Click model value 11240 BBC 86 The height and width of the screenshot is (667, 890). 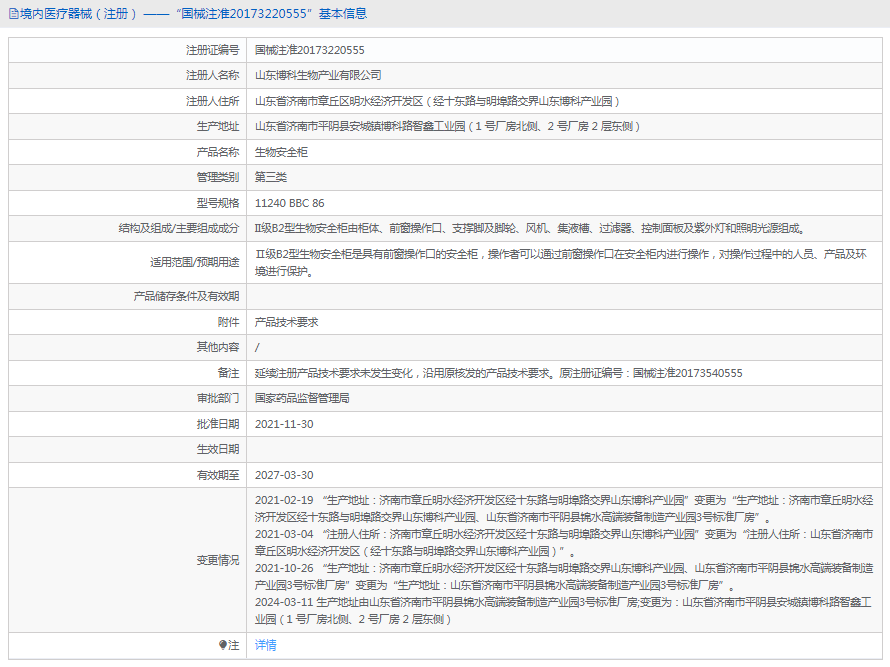coord(289,203)
